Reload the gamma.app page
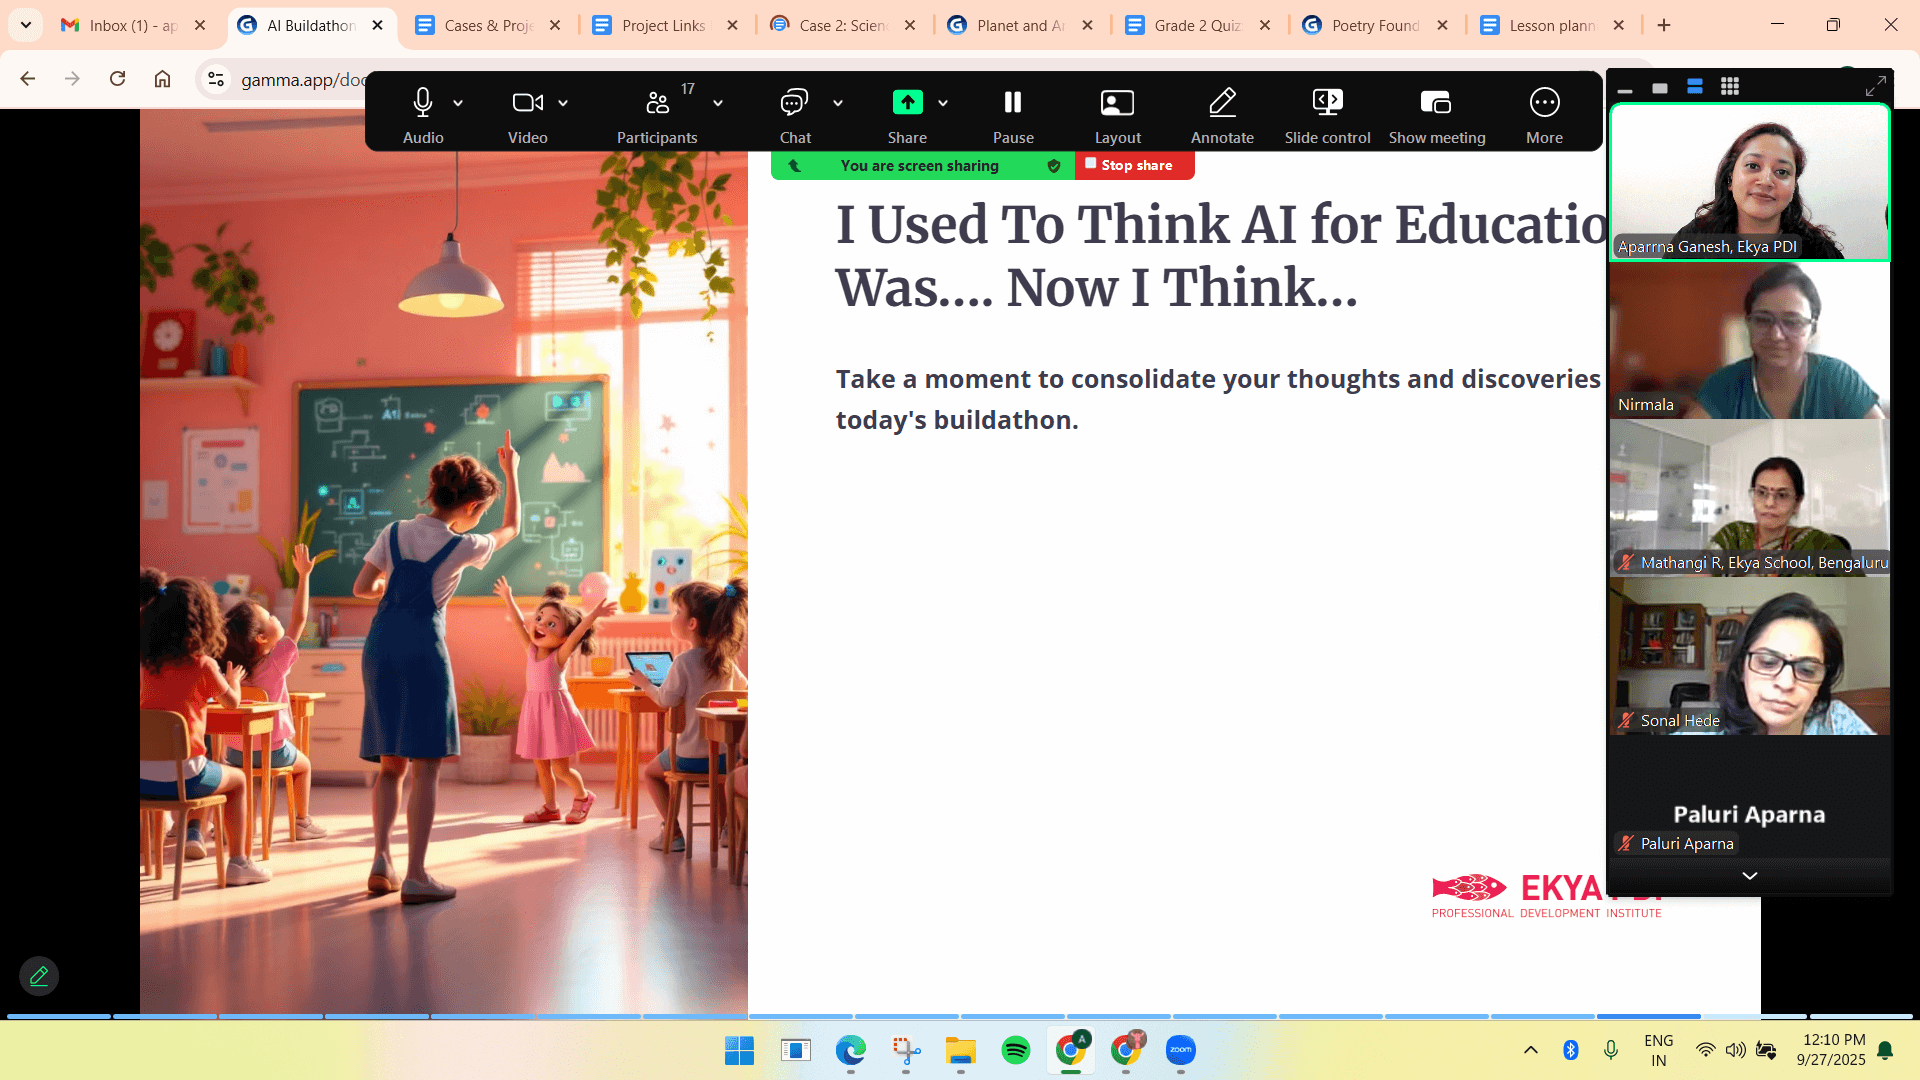The width and height of the screenshot is (1920, 1080). (x=117, y=79)
